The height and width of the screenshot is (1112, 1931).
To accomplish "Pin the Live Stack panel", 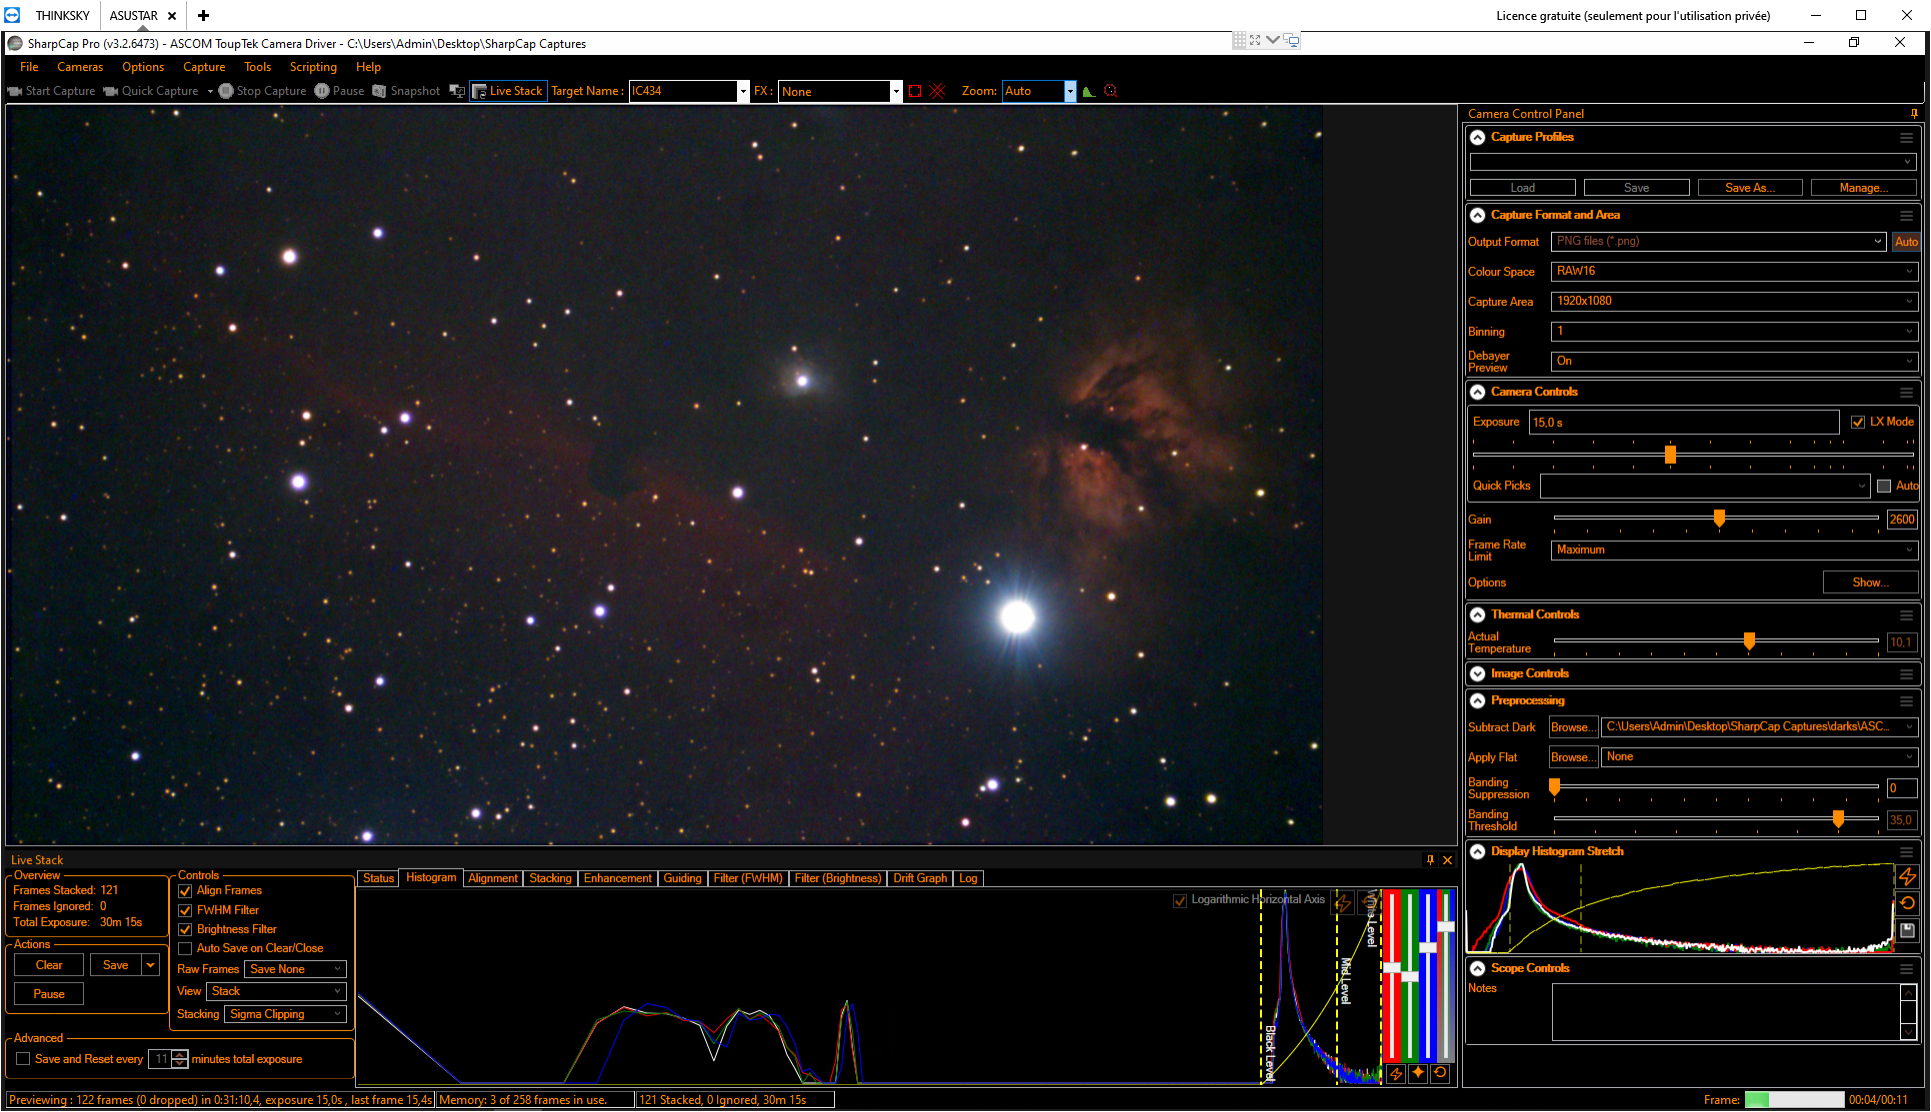I will point(1430,860).
